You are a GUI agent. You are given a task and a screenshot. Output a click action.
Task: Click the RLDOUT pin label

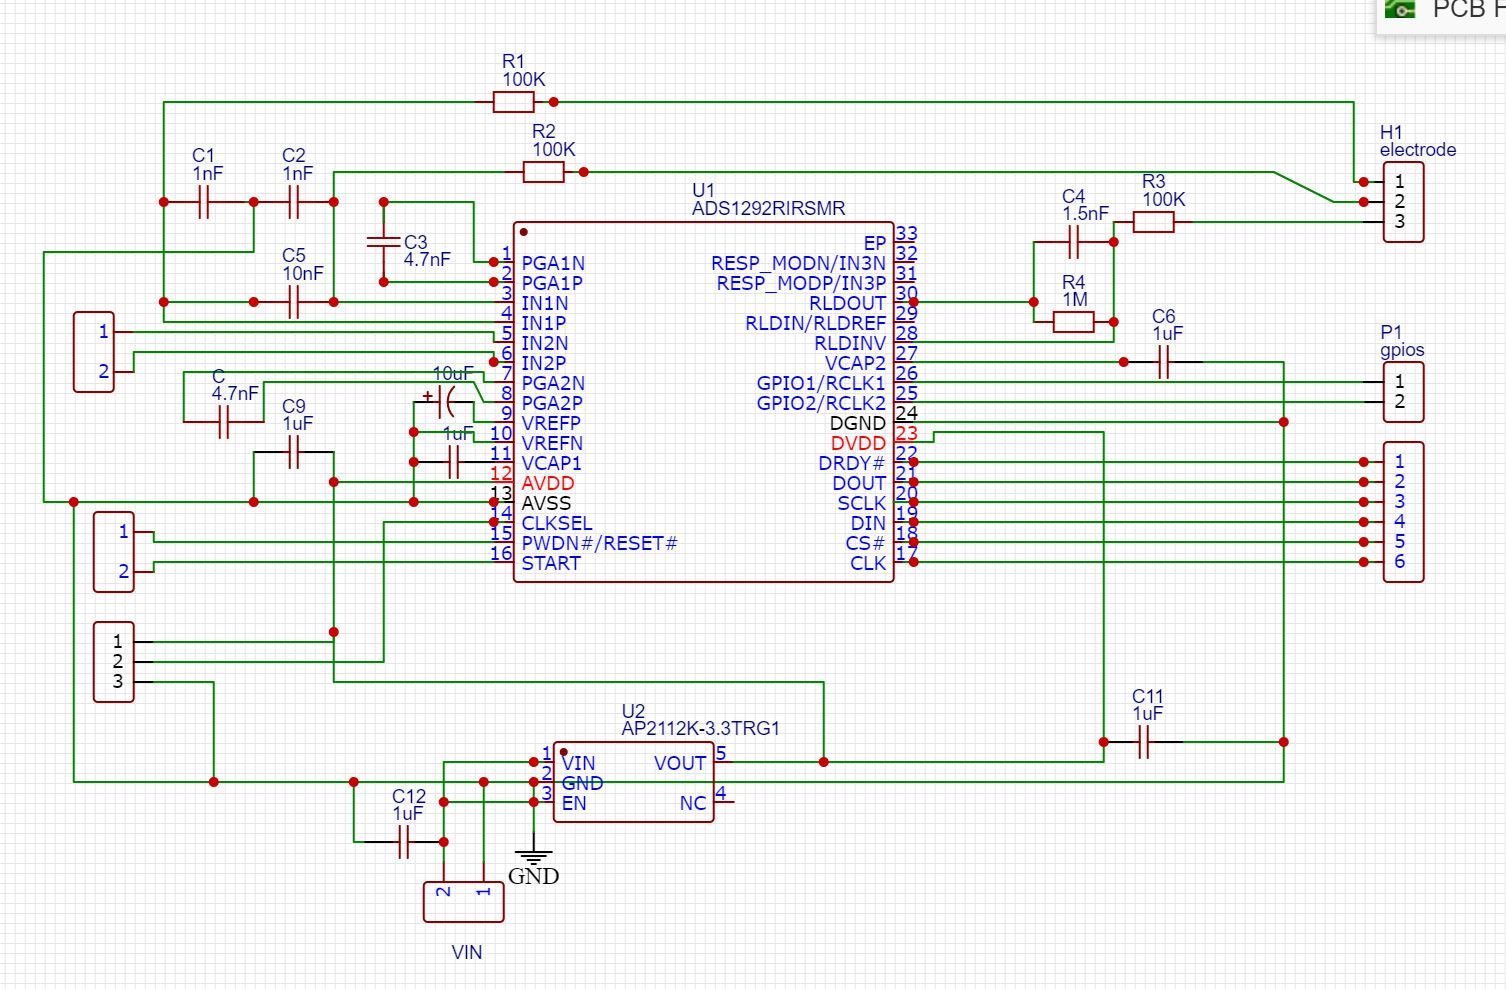(847, 303)
